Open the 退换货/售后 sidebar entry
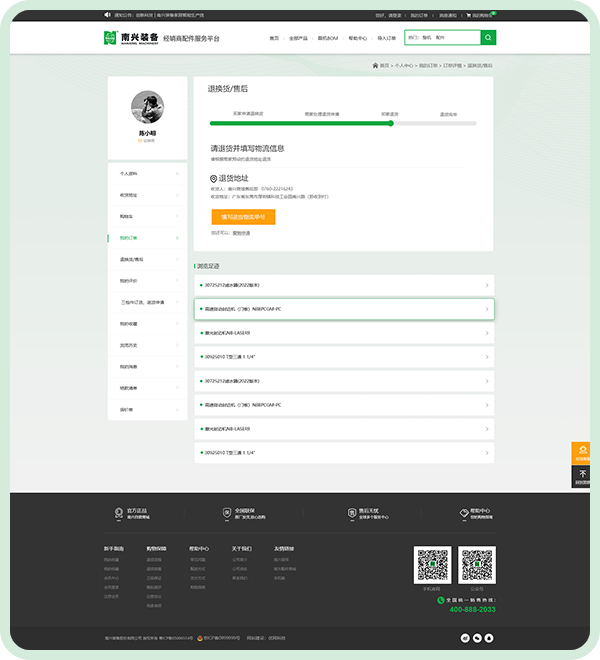The width and height of the screenshot is (600, 660). [147, 259]
